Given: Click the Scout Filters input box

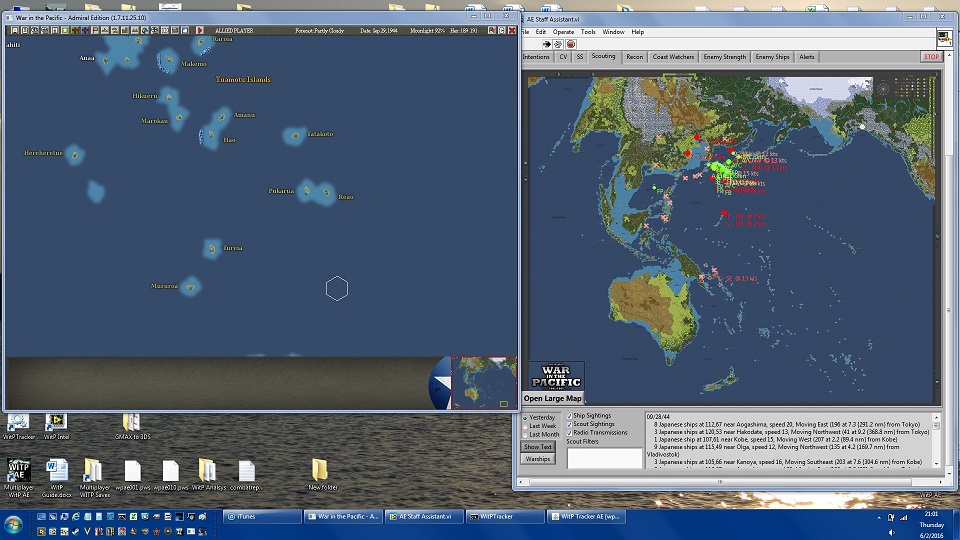Looking at the screenshot, I should pos(604,459).
